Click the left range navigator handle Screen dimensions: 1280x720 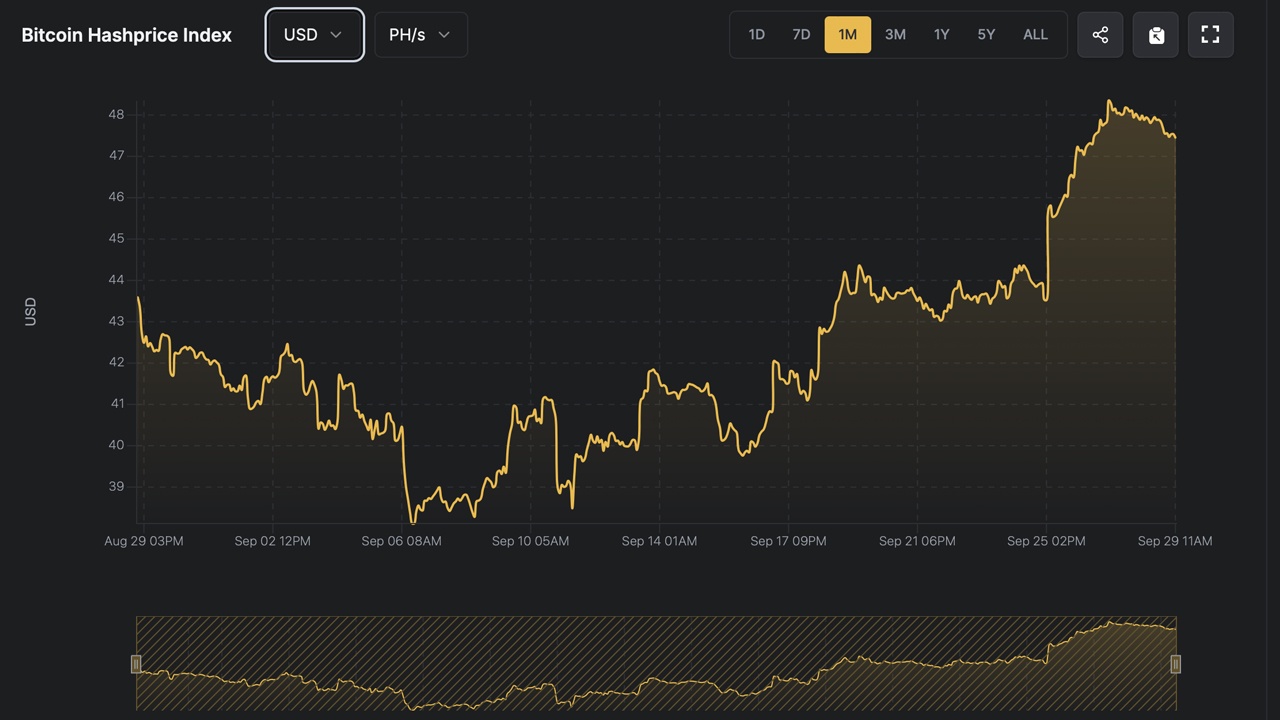click(x=136, y=664)
